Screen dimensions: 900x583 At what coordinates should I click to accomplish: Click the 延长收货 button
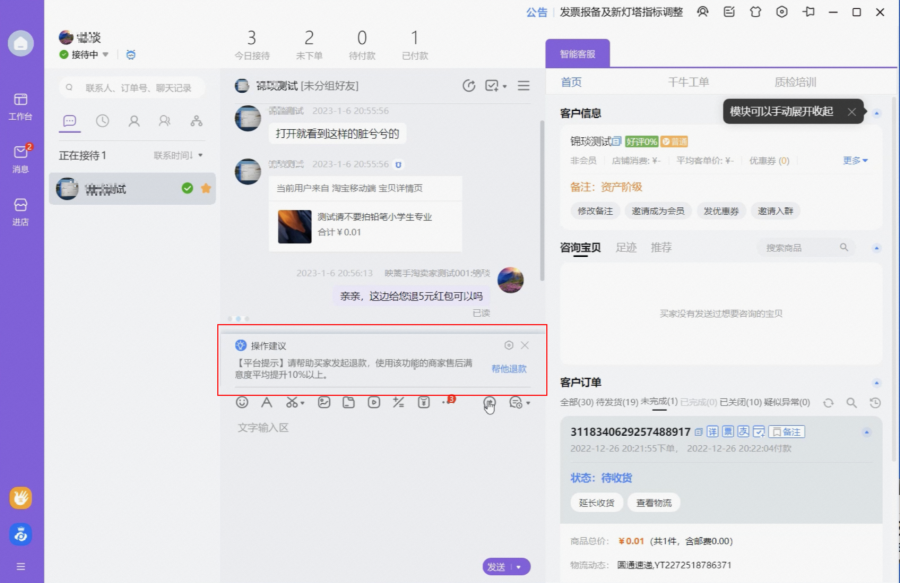[597, 503]
